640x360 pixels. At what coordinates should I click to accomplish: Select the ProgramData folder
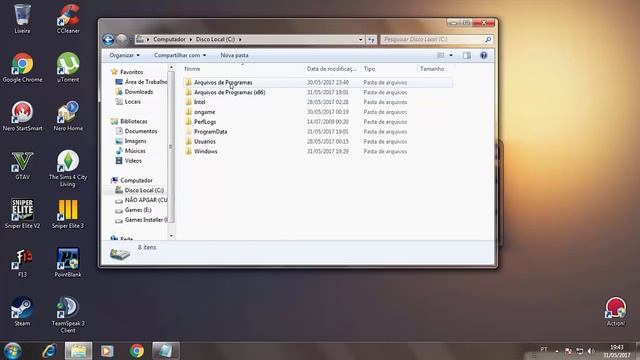318,131
